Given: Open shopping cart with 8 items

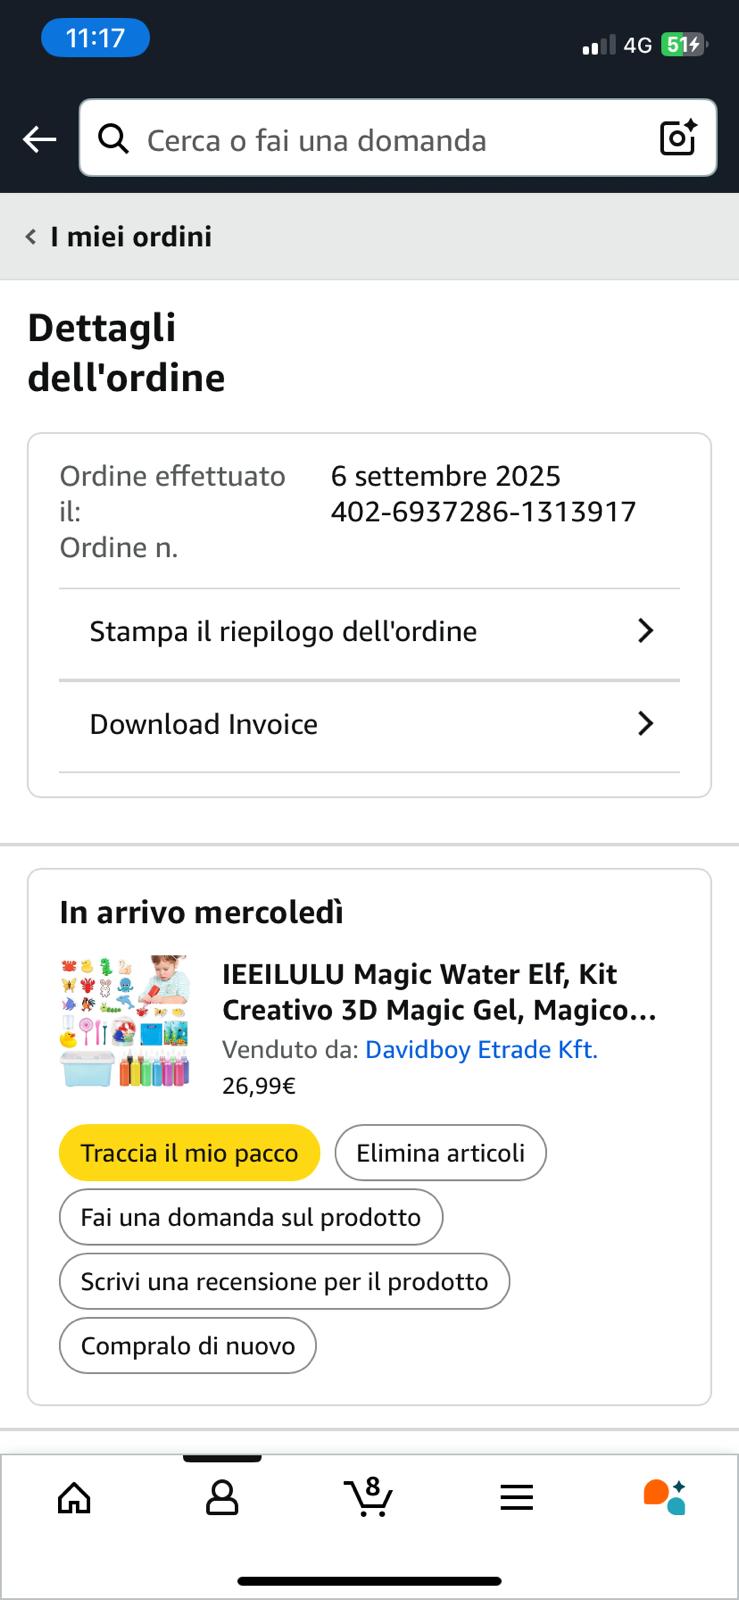Looking at the screenshot, I should [369, 1497].
